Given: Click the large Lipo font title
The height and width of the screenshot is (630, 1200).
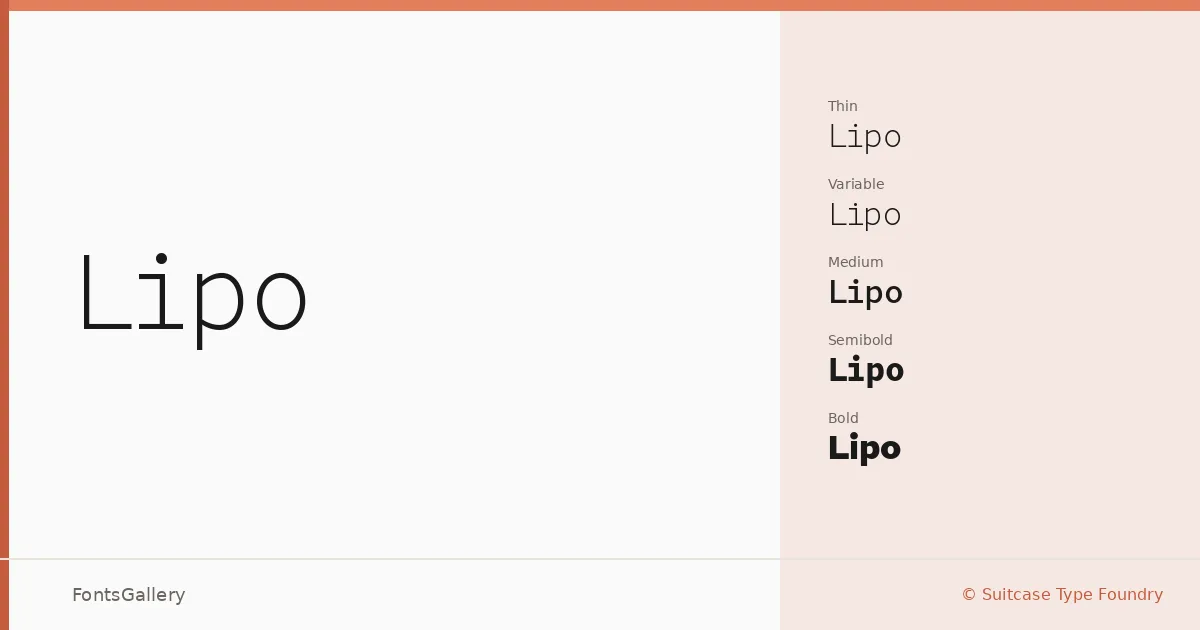Looking at the screenshot, I should click(193, 299).
